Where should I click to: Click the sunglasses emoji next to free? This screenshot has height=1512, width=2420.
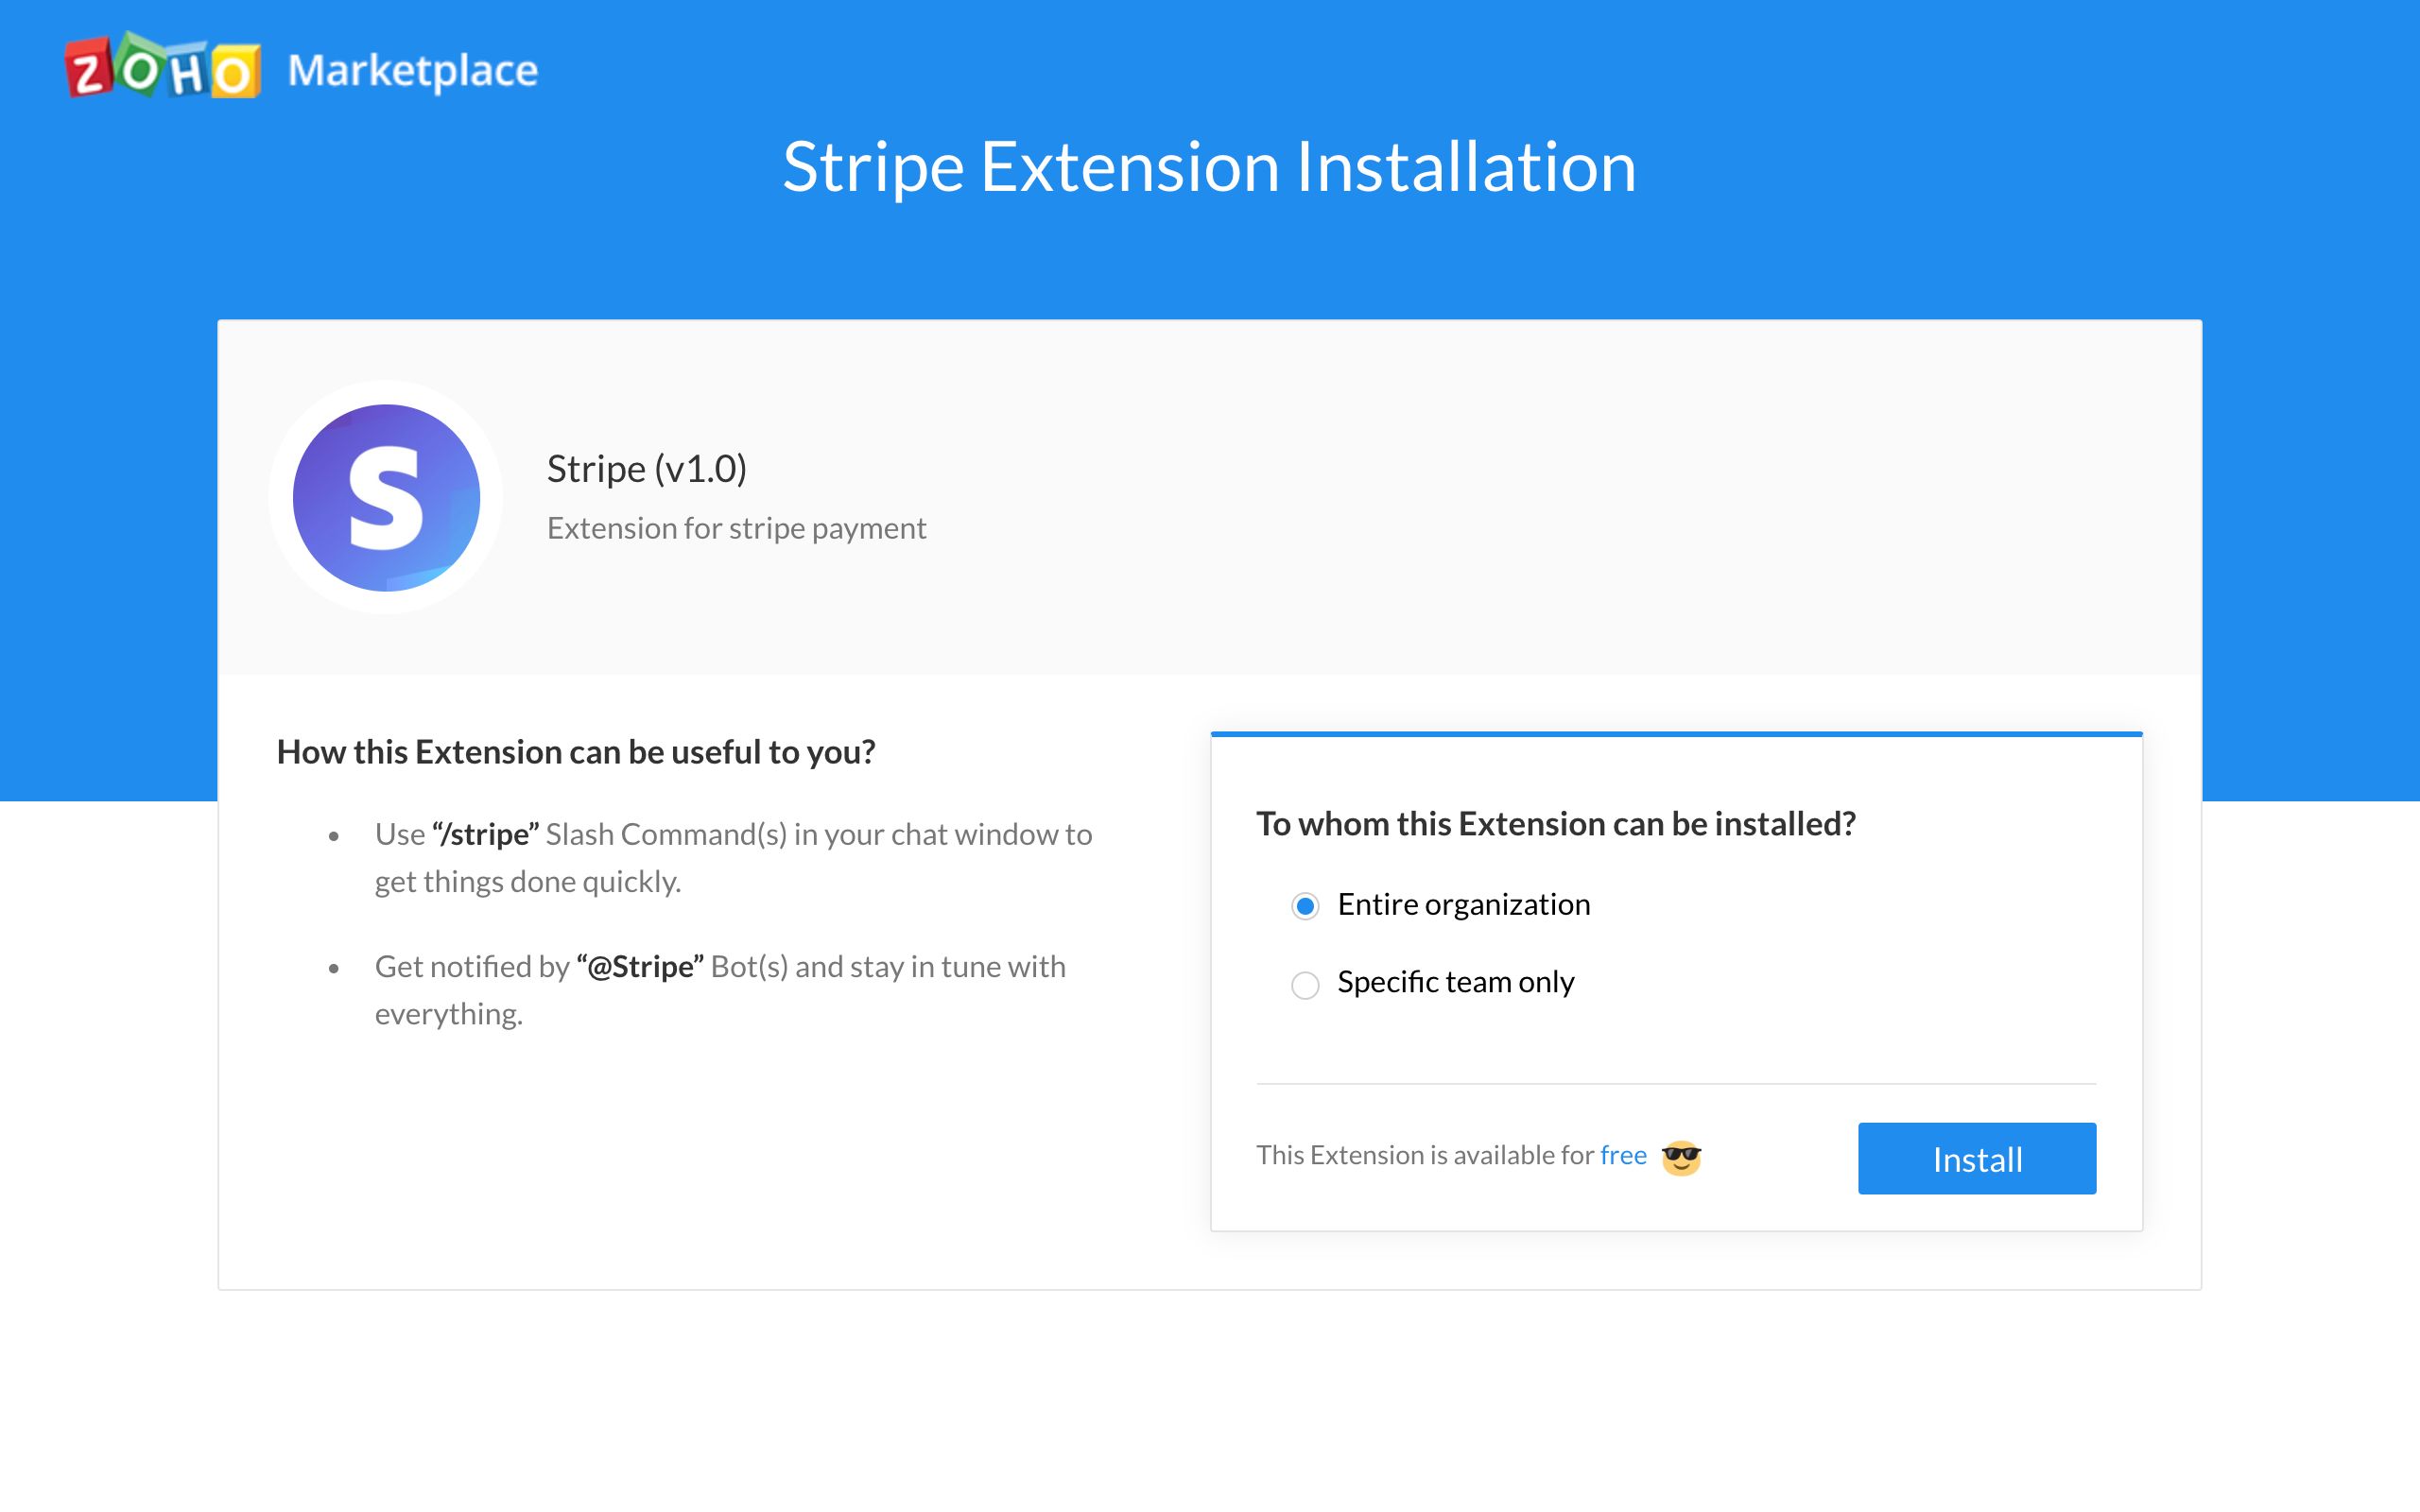click(x=1681, y=1157)
